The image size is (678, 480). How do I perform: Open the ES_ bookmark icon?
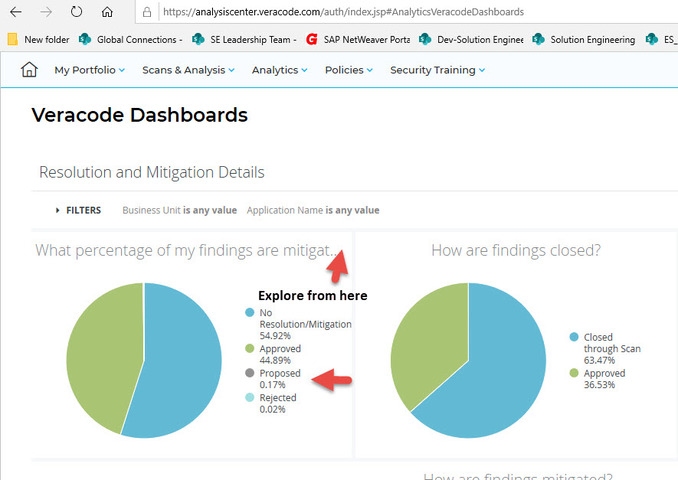[652, 39]
